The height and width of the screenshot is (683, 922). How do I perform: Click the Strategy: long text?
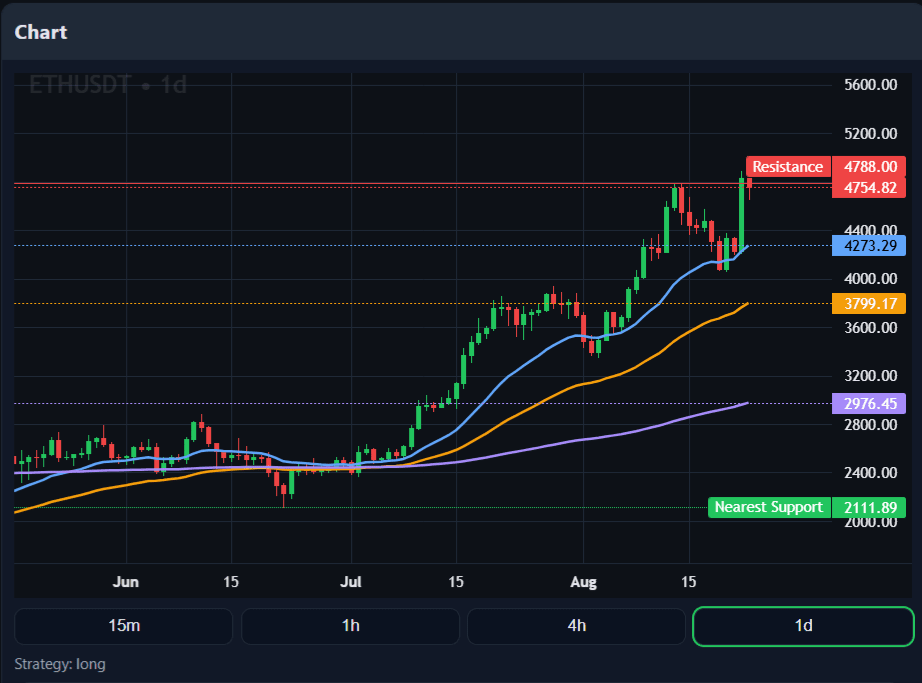tap(60, 664)
